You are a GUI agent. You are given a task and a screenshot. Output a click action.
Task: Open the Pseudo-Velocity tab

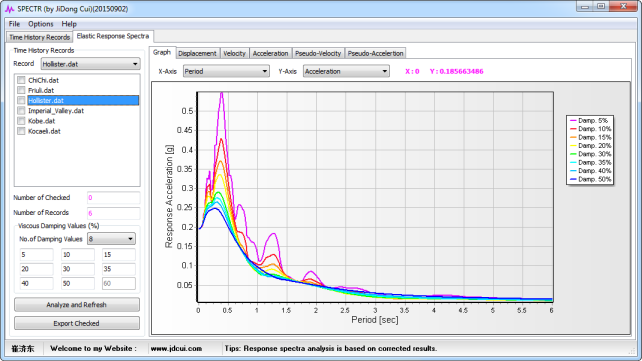point(318,53)
